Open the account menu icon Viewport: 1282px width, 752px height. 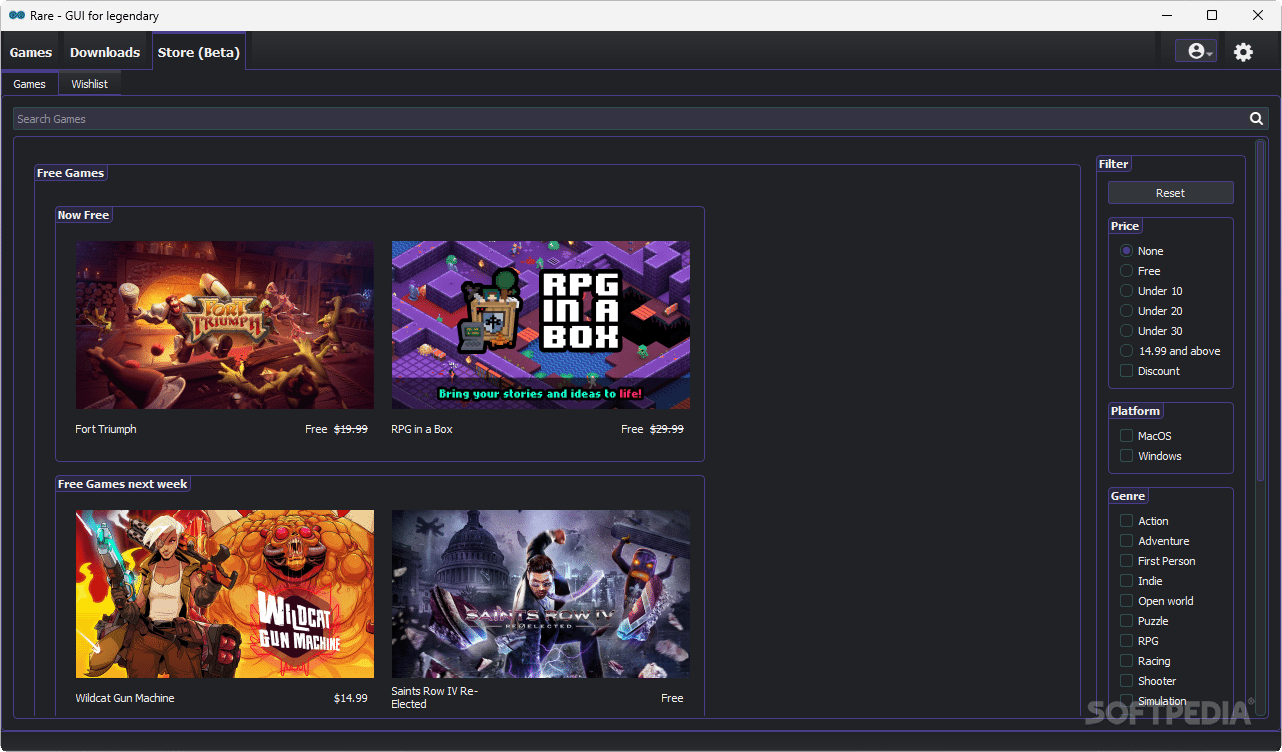tap(1196, 51)
